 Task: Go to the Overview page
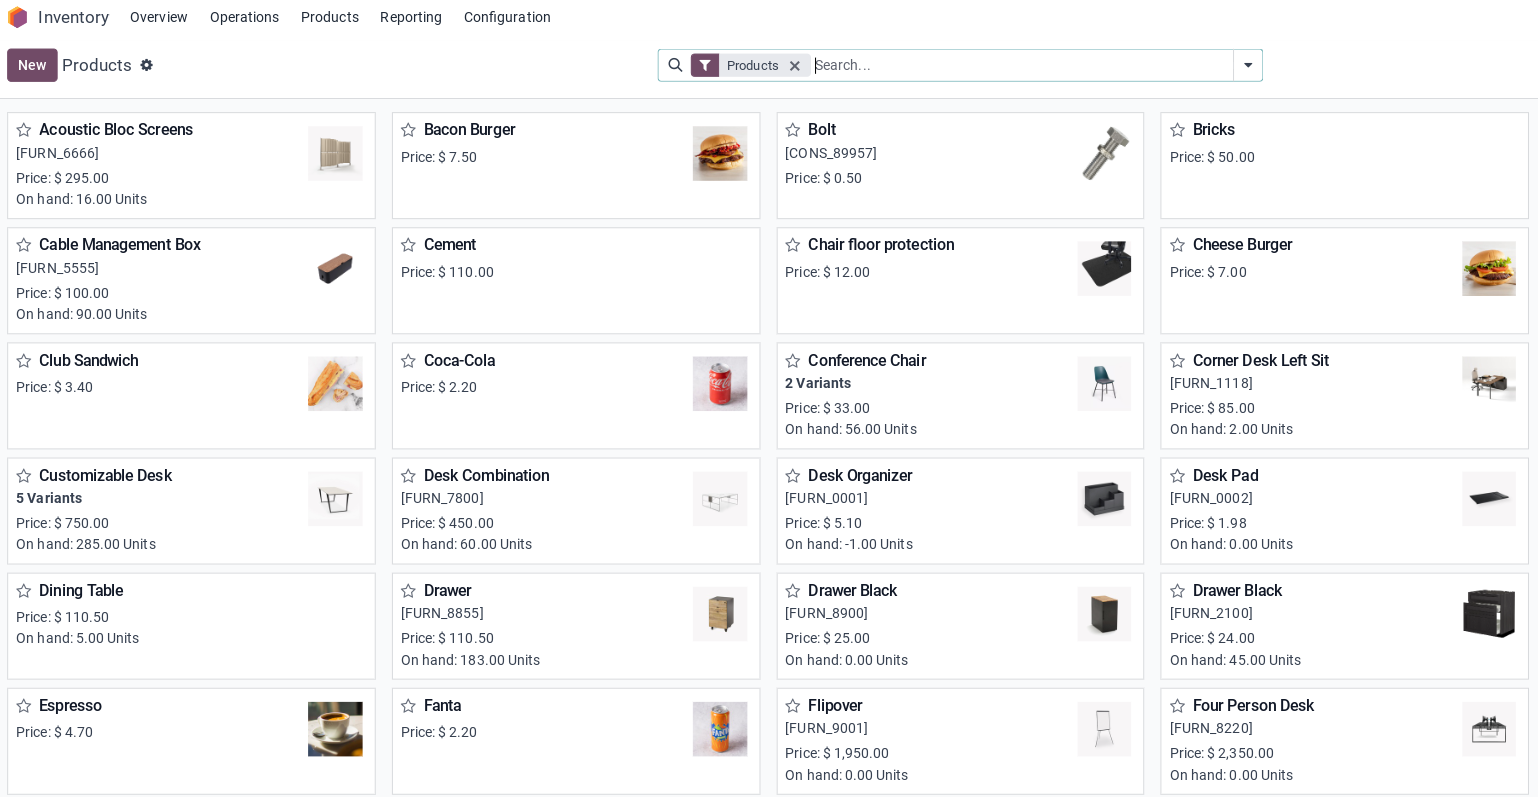click(159, 17)
